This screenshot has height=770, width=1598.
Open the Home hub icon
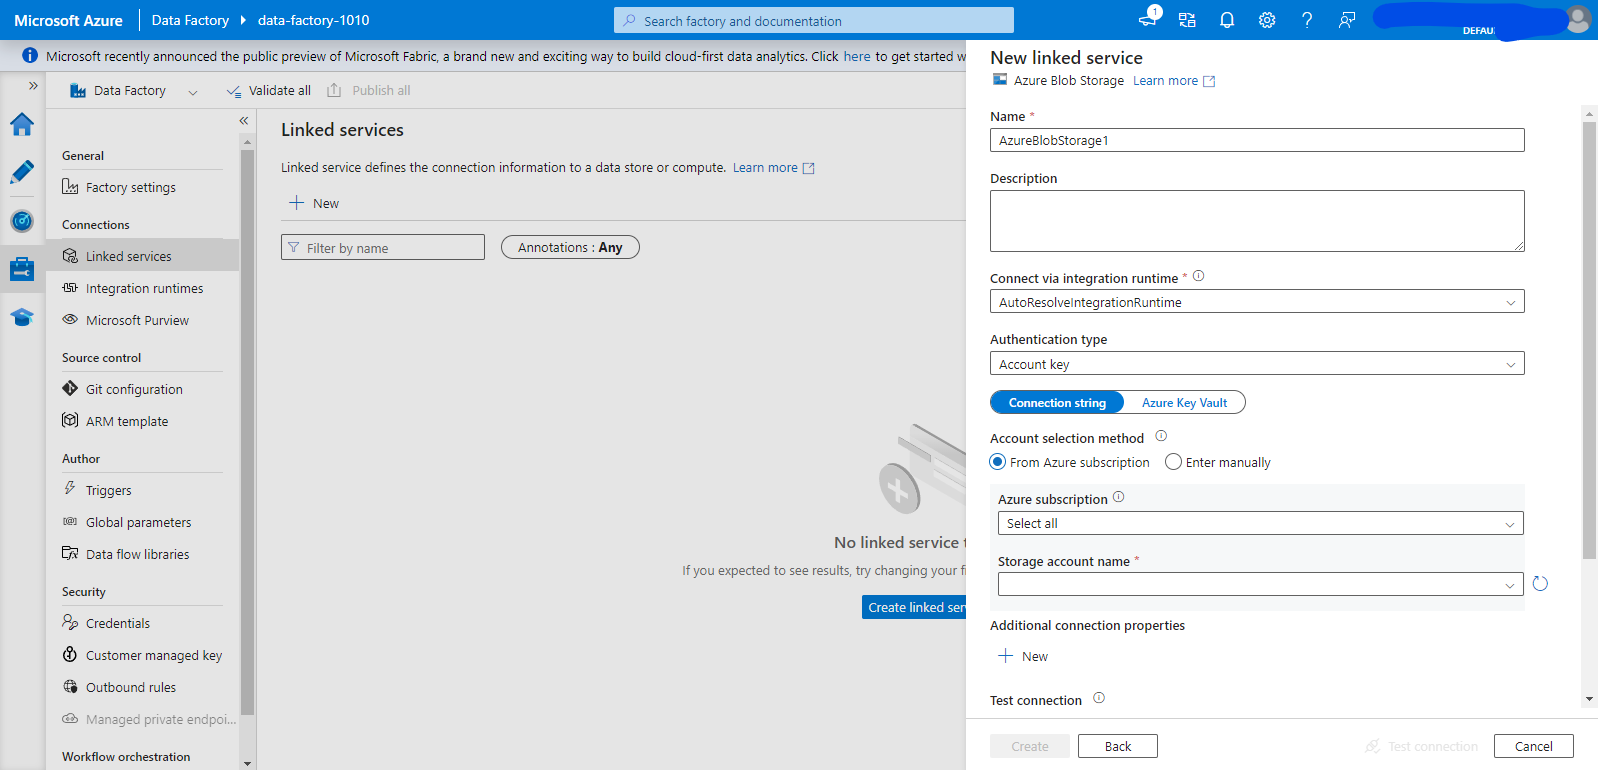(x=22, y=124)
